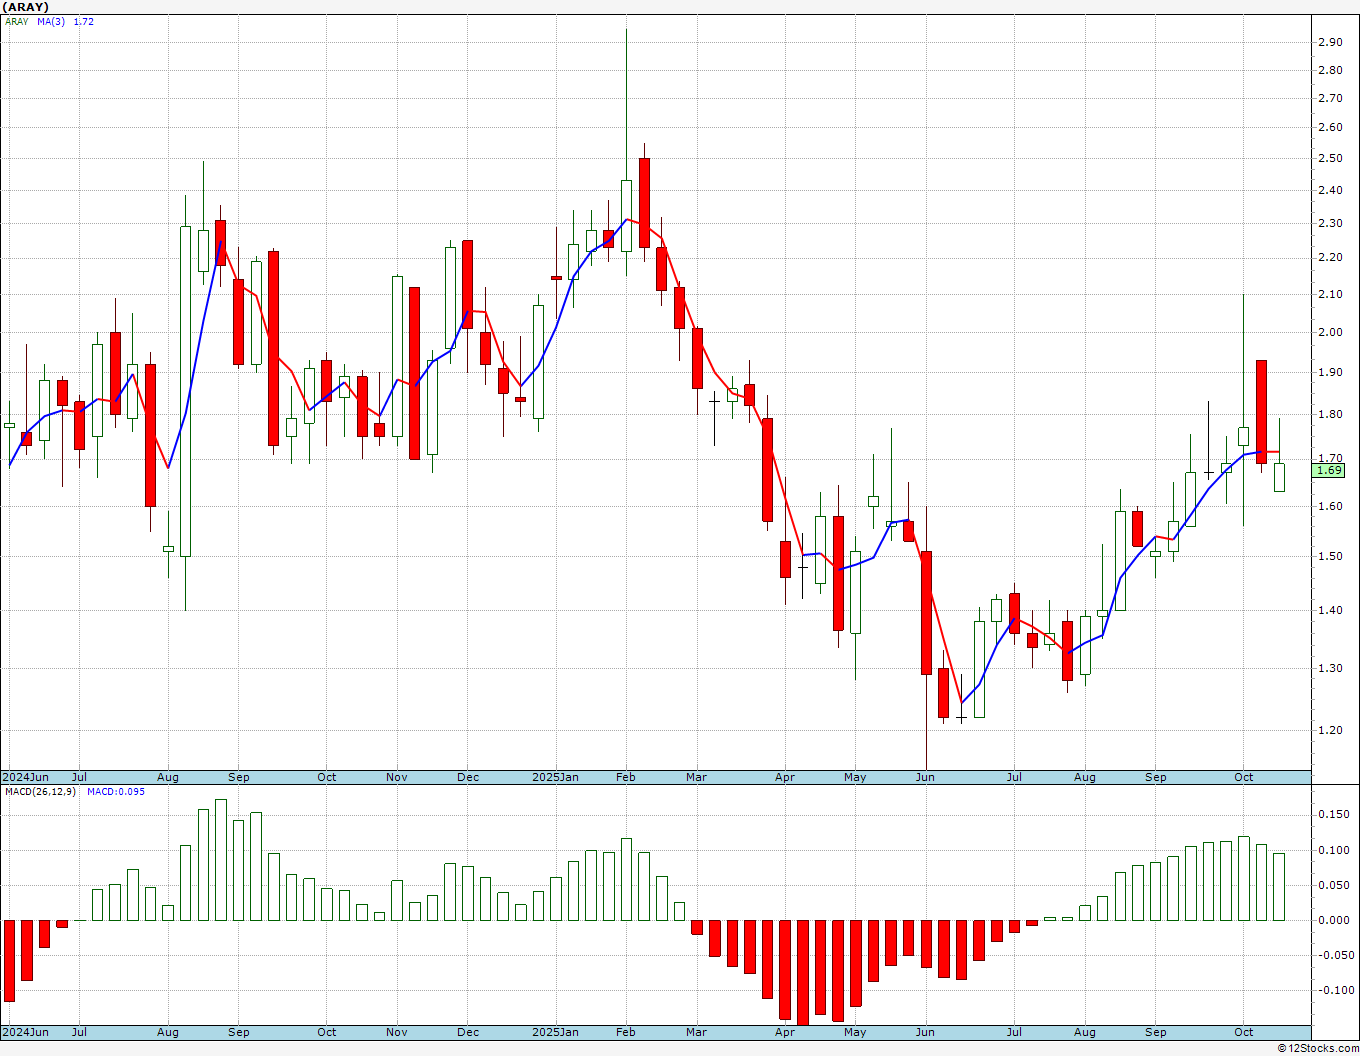
Task: Click the 2.70 price axis label
Action: [1330, 98]
